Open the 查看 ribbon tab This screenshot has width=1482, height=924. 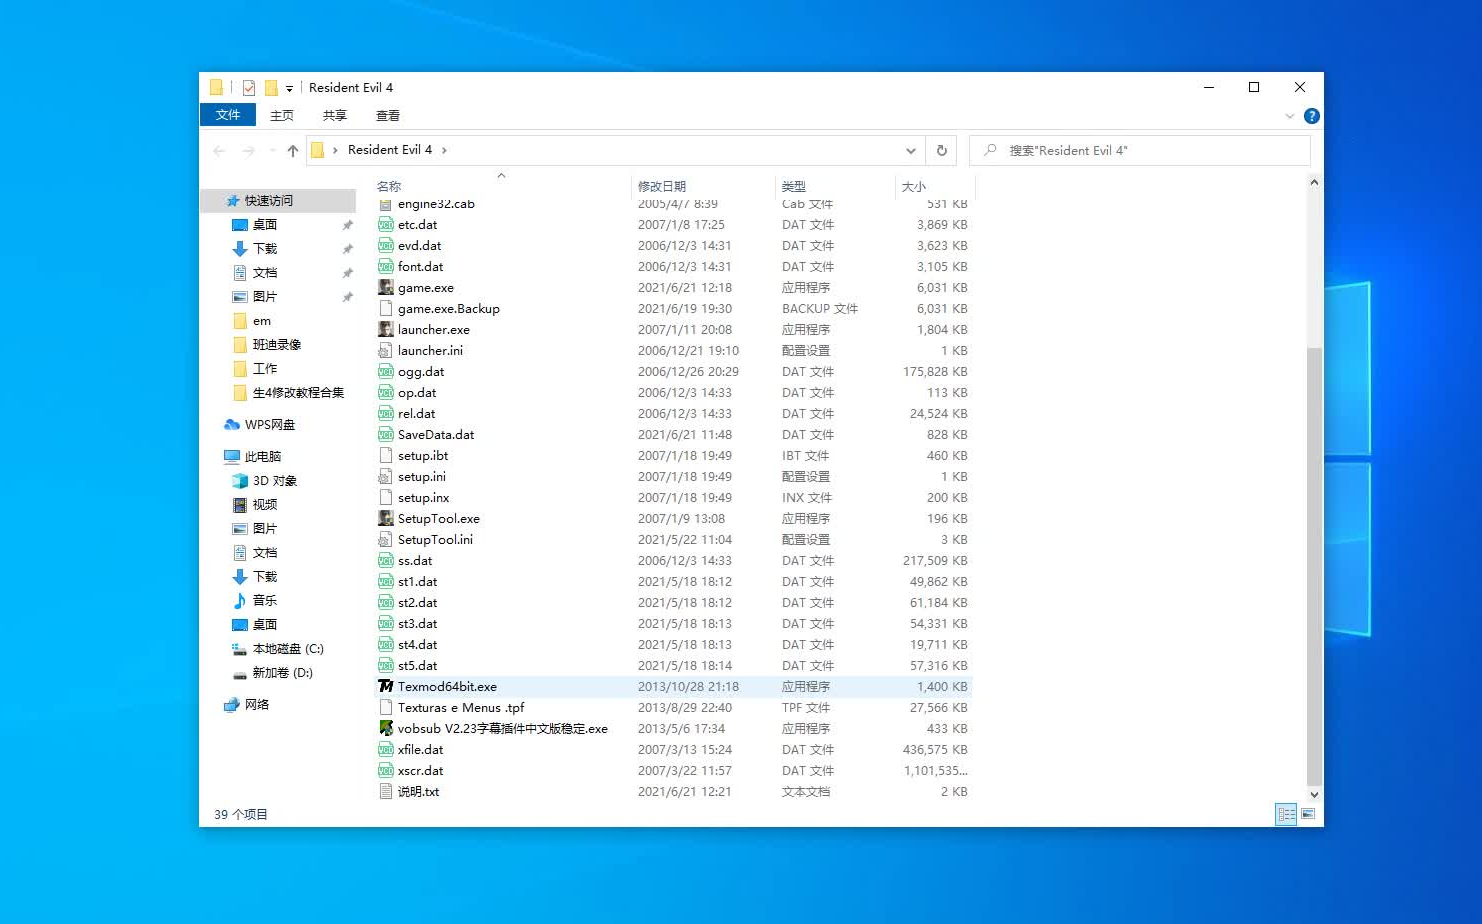click(x=388, y=115)
